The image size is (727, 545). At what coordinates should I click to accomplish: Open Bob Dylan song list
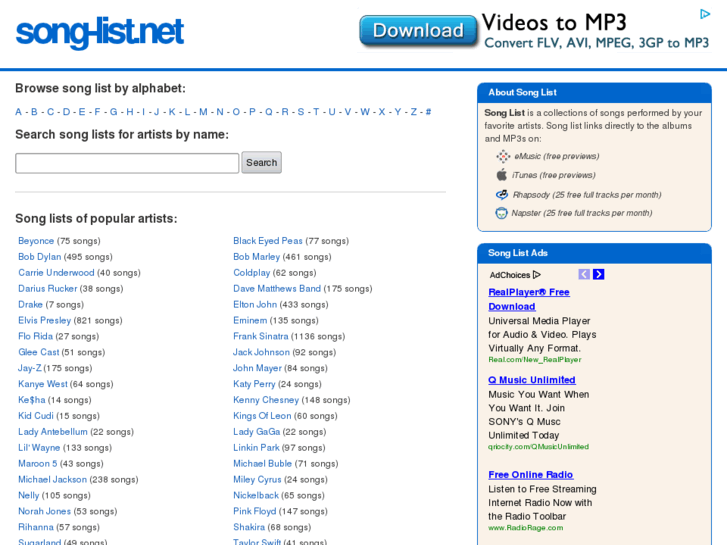click(x=39, y=256)
